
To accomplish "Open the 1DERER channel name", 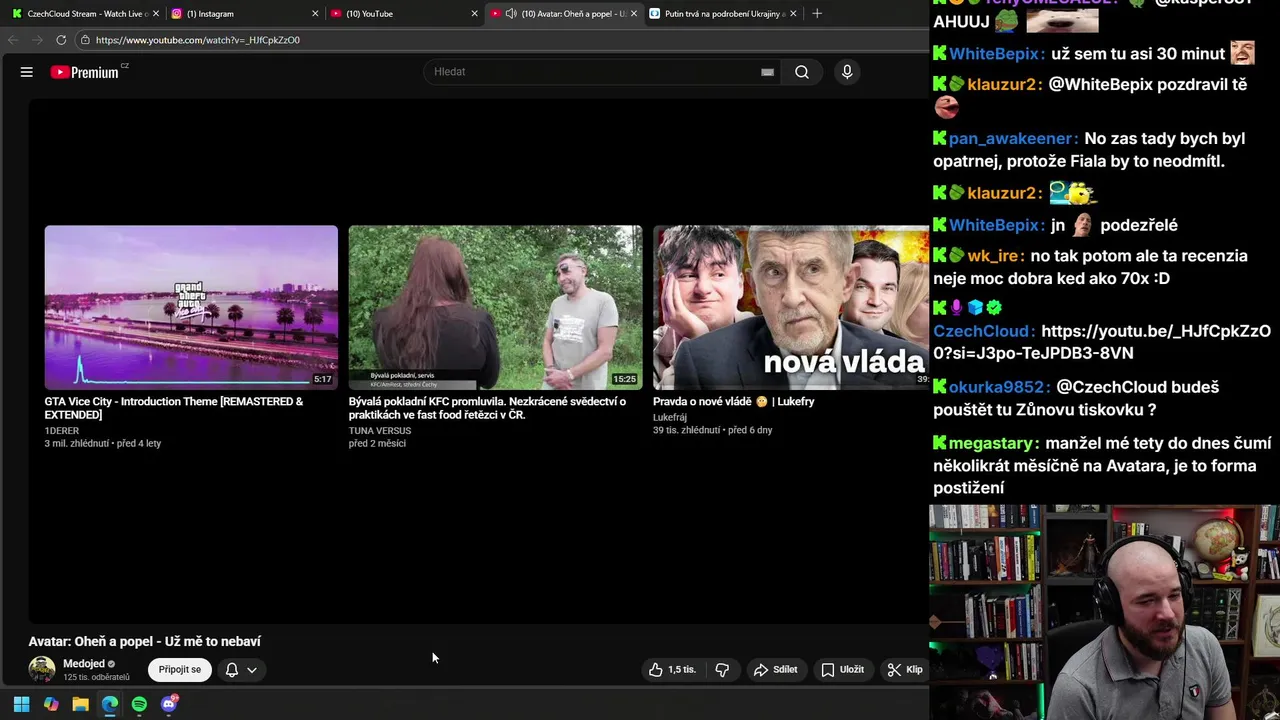I will 62,431.
